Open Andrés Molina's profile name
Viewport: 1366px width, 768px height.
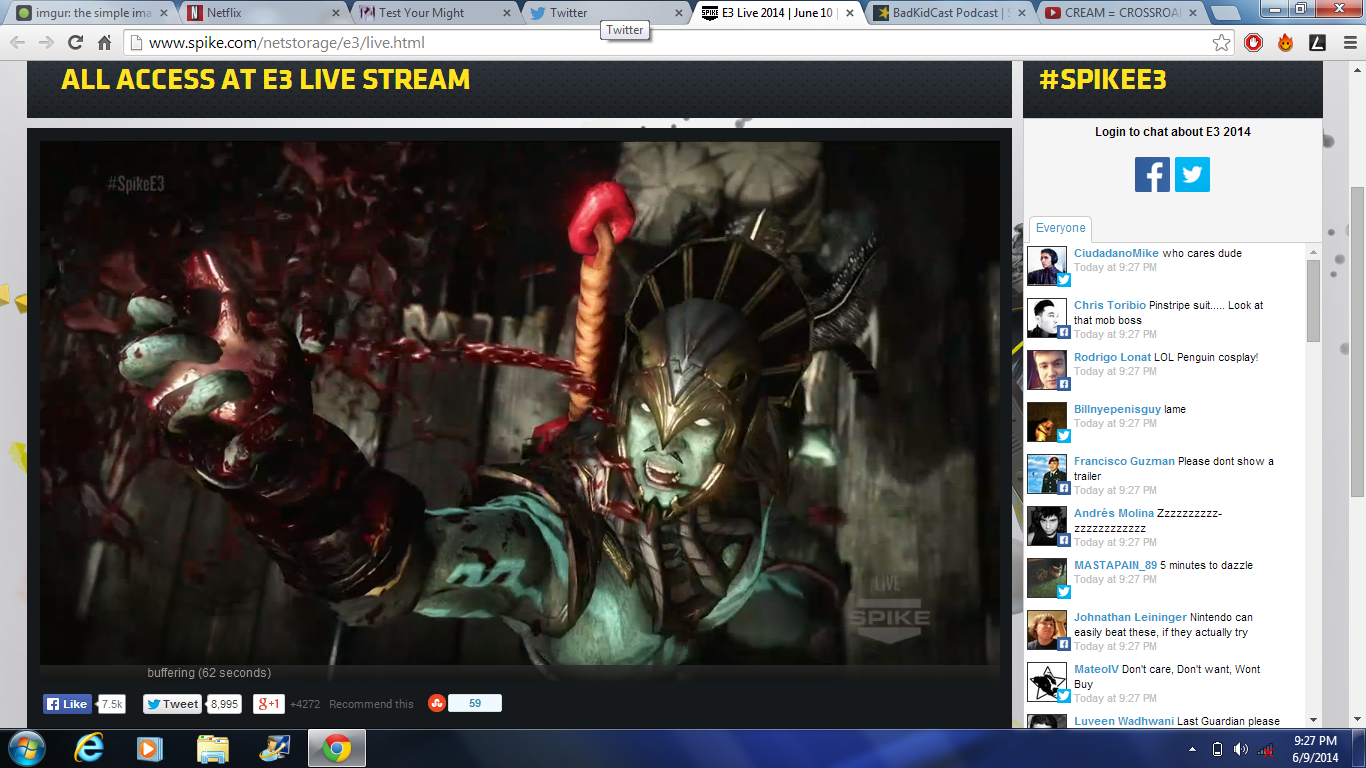coord(1114,513)
